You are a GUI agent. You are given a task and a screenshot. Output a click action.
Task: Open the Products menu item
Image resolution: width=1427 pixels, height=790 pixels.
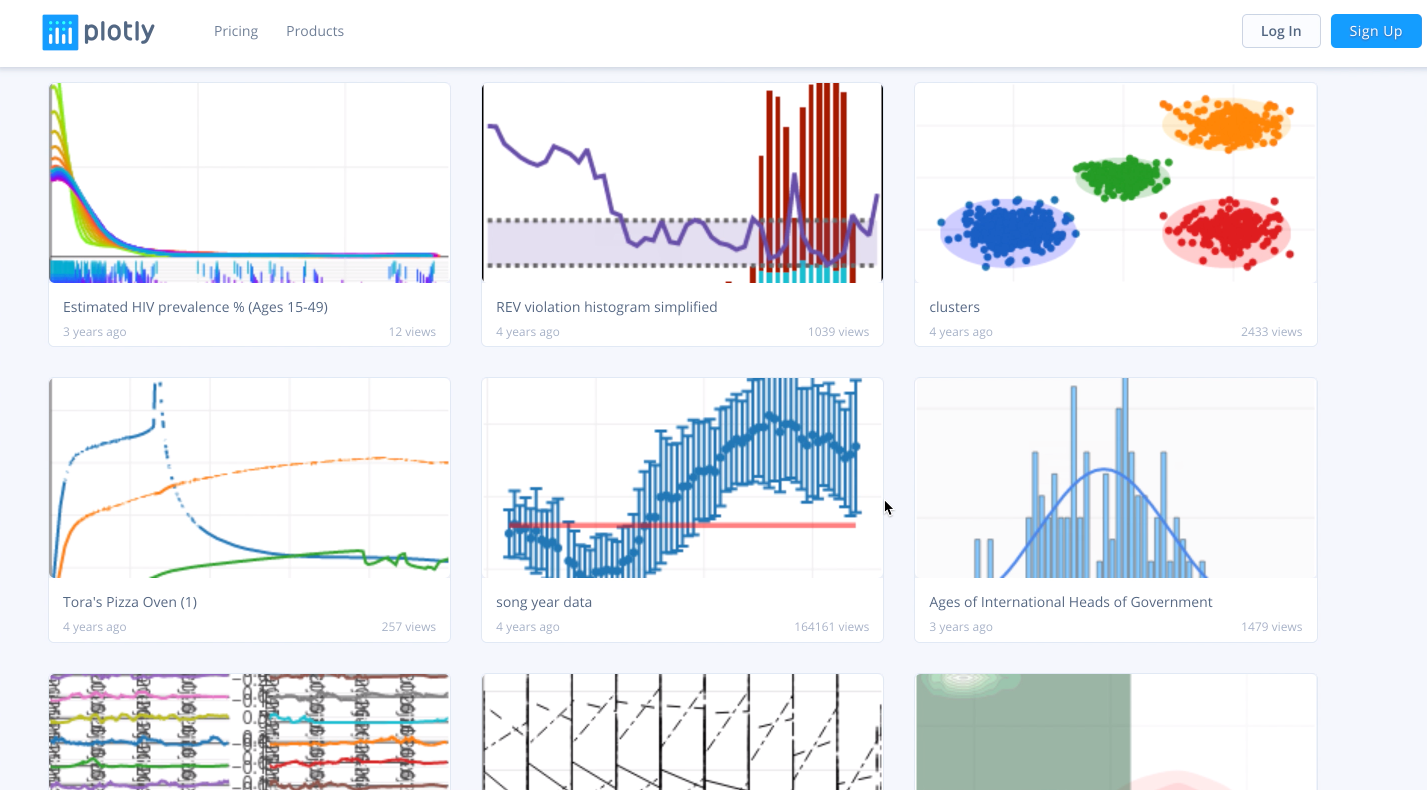click(x=315, y=31)
